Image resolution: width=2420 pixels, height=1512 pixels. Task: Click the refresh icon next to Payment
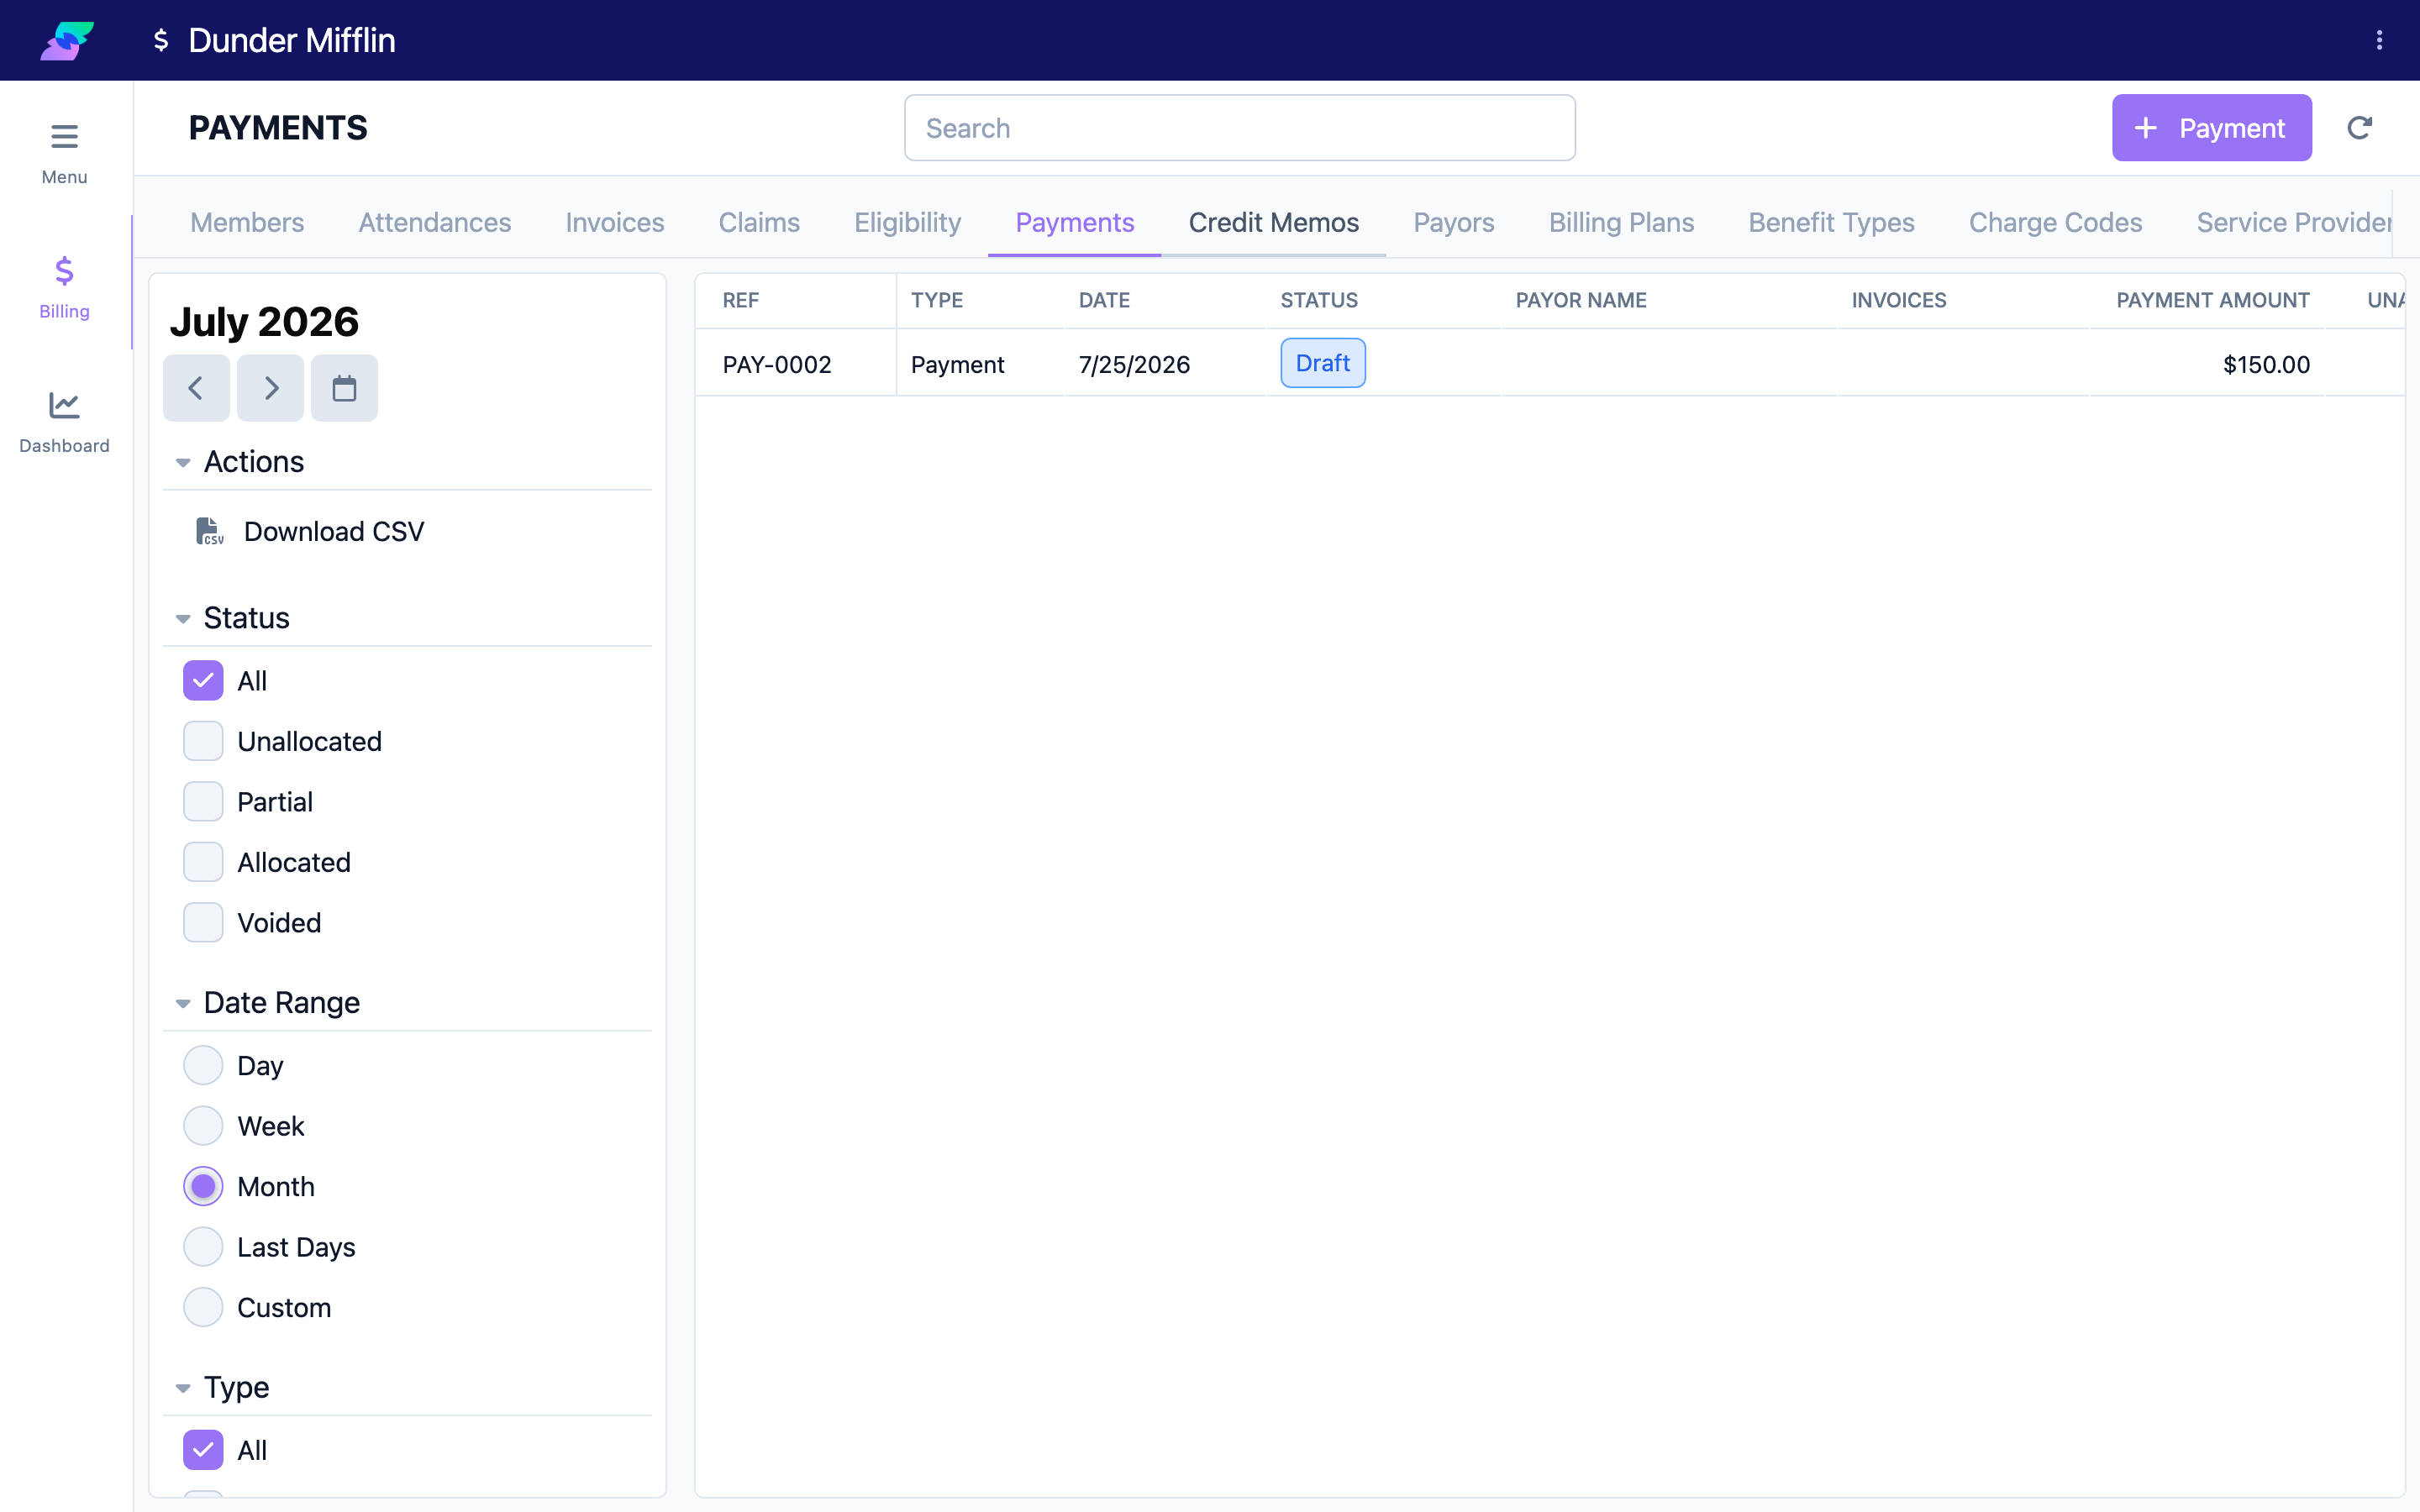(x=2359, y=128)
